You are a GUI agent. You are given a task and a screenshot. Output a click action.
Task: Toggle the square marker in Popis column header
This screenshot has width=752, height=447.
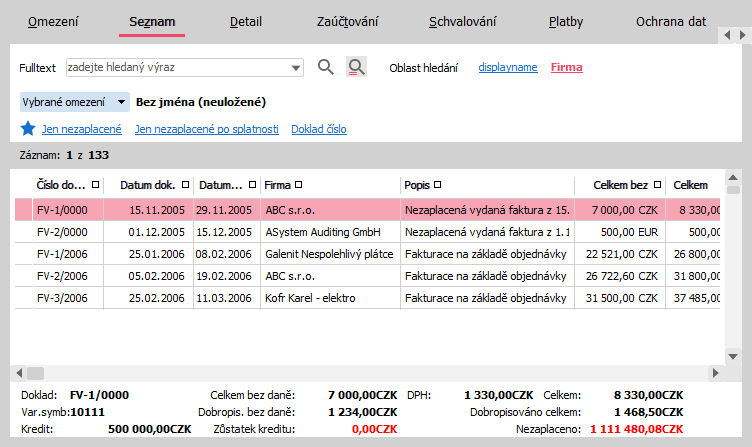(437, 185)
